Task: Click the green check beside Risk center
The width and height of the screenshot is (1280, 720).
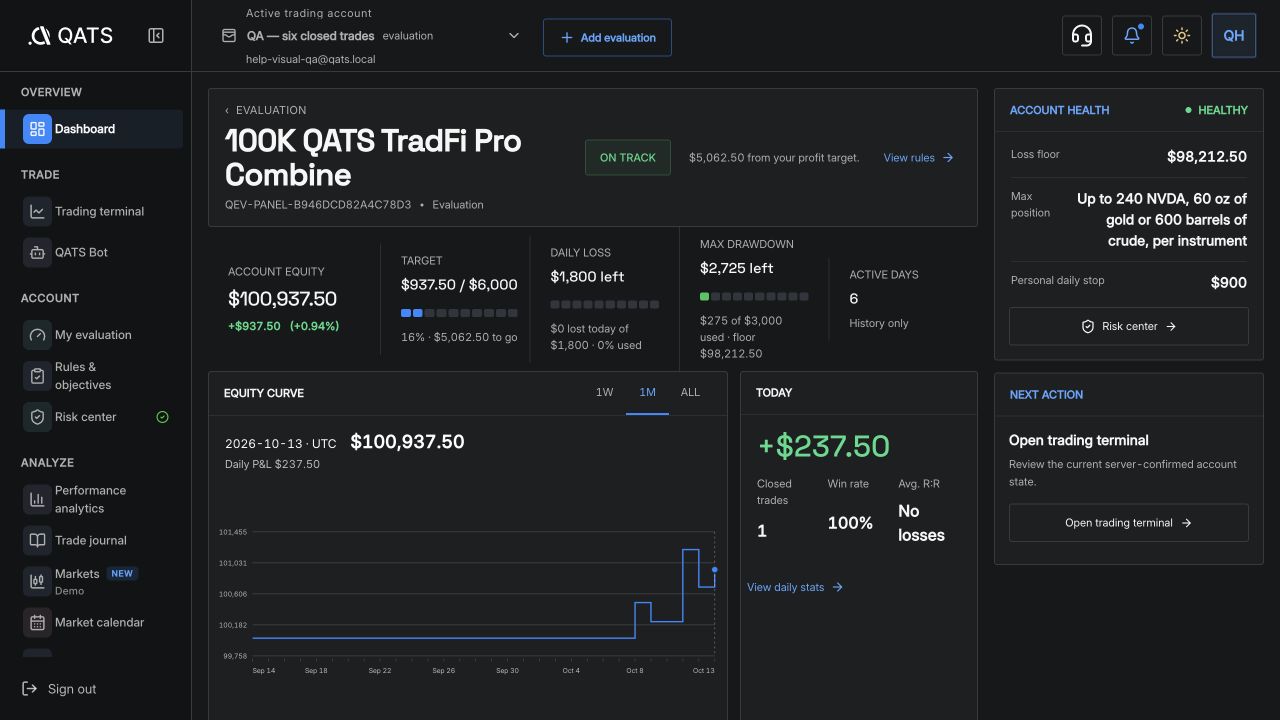Action: click(x=163, y=417)
